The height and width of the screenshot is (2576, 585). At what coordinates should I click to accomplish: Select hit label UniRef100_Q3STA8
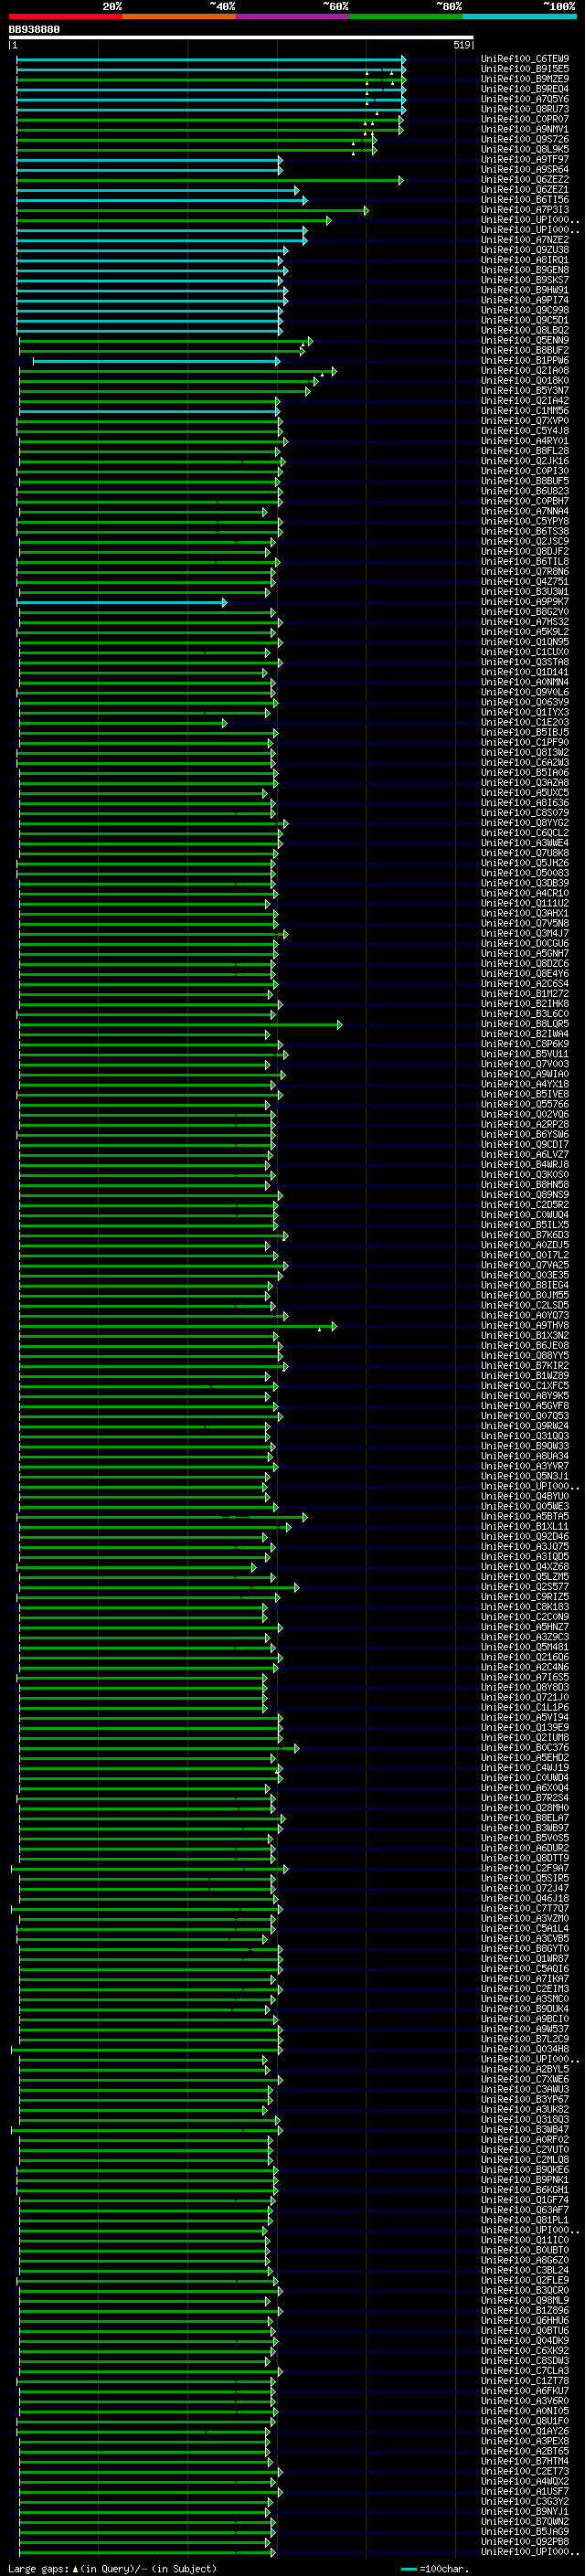[525, 662]
